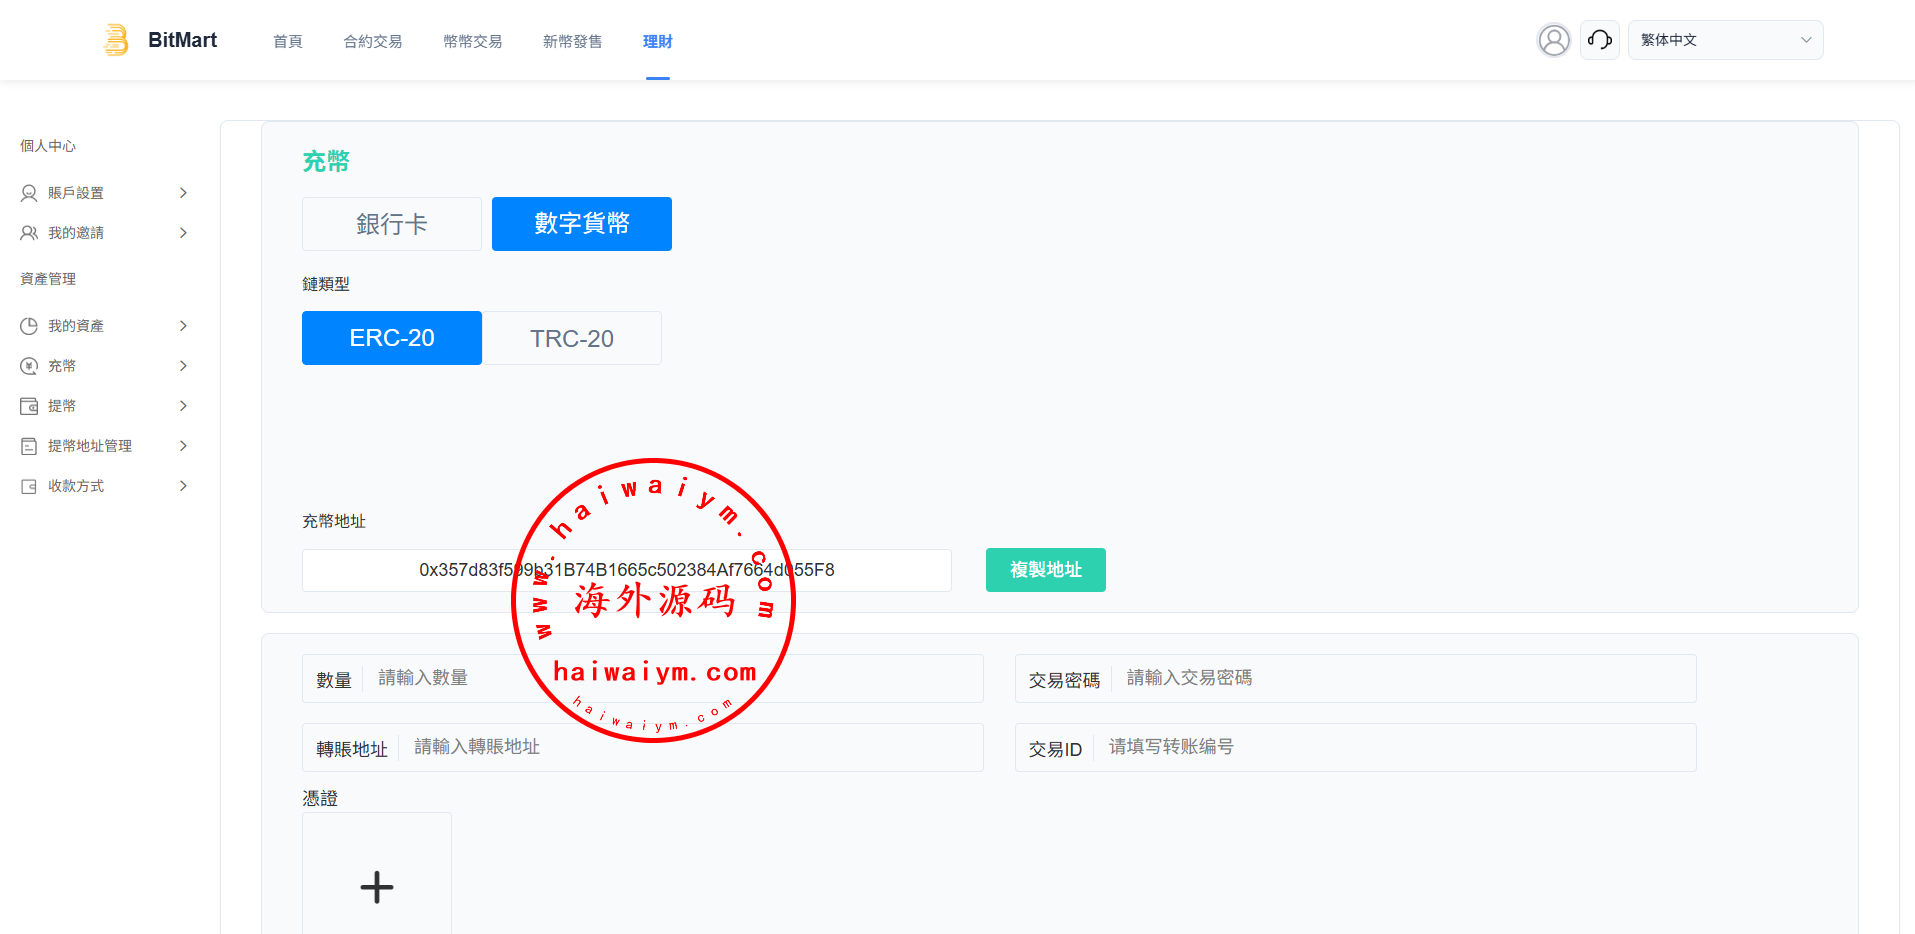Click the BitMart logo icon
The width and height of the screenshot is (1915, 934).
tap(116, 40)
